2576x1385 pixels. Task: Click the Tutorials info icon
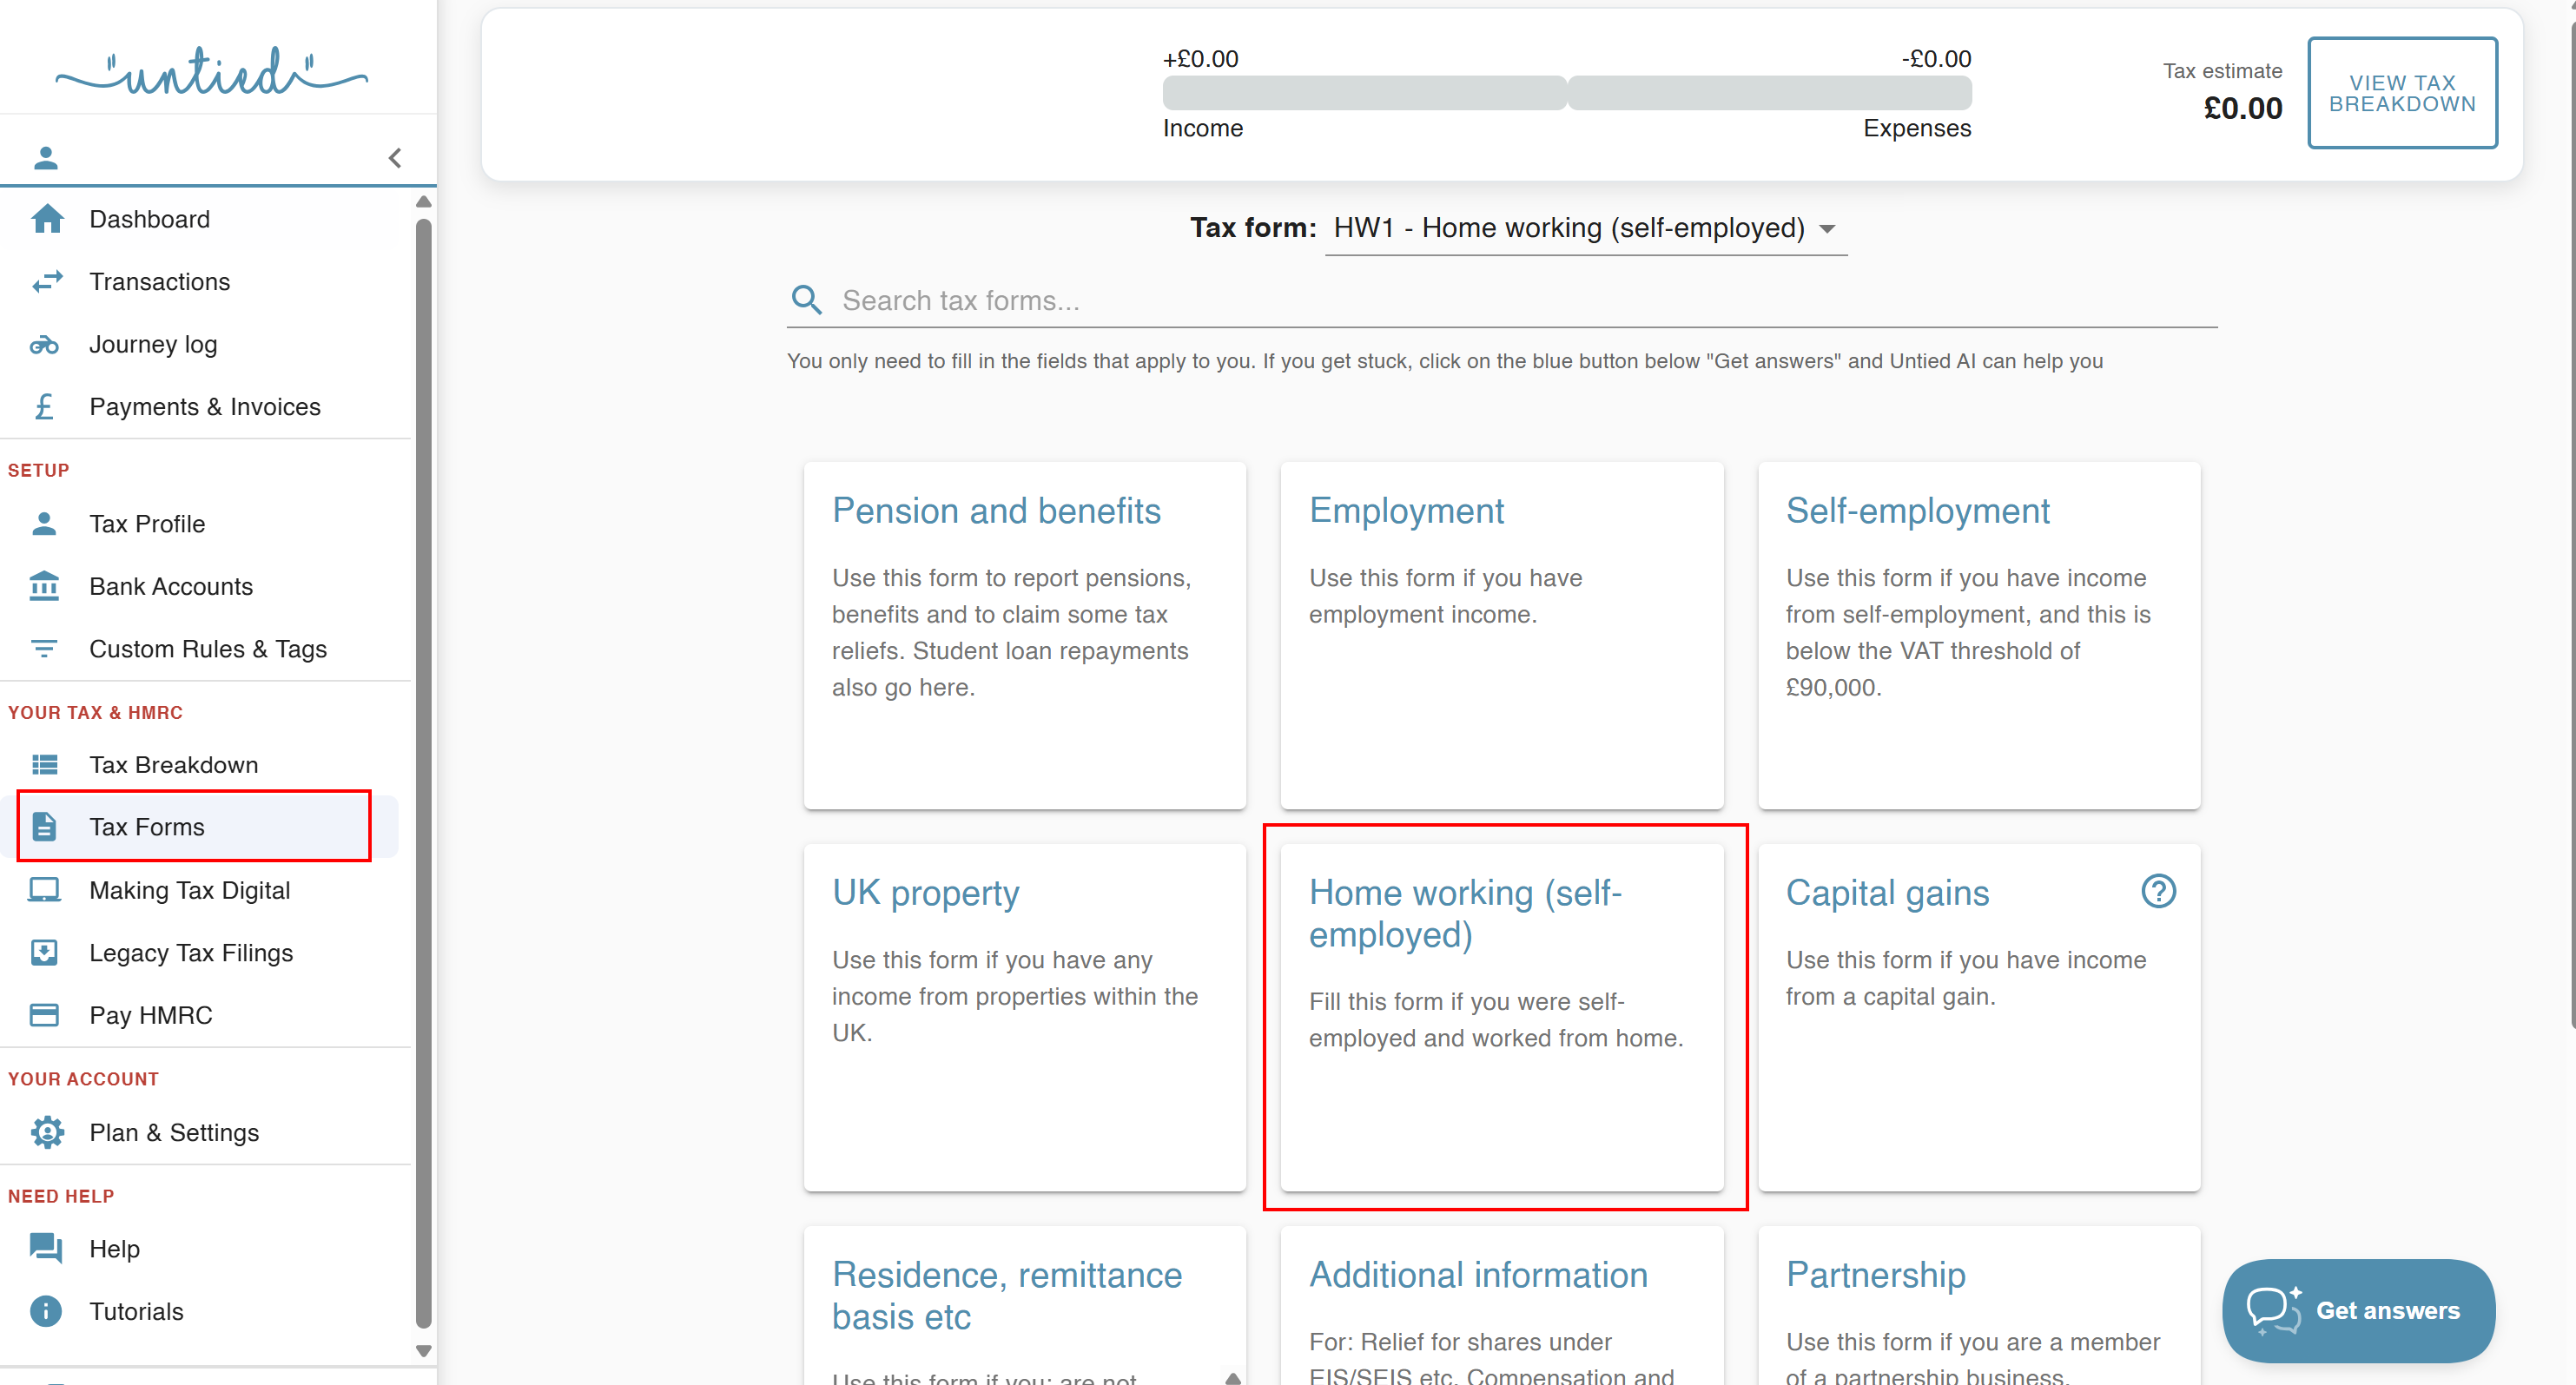pos(46,1311)
